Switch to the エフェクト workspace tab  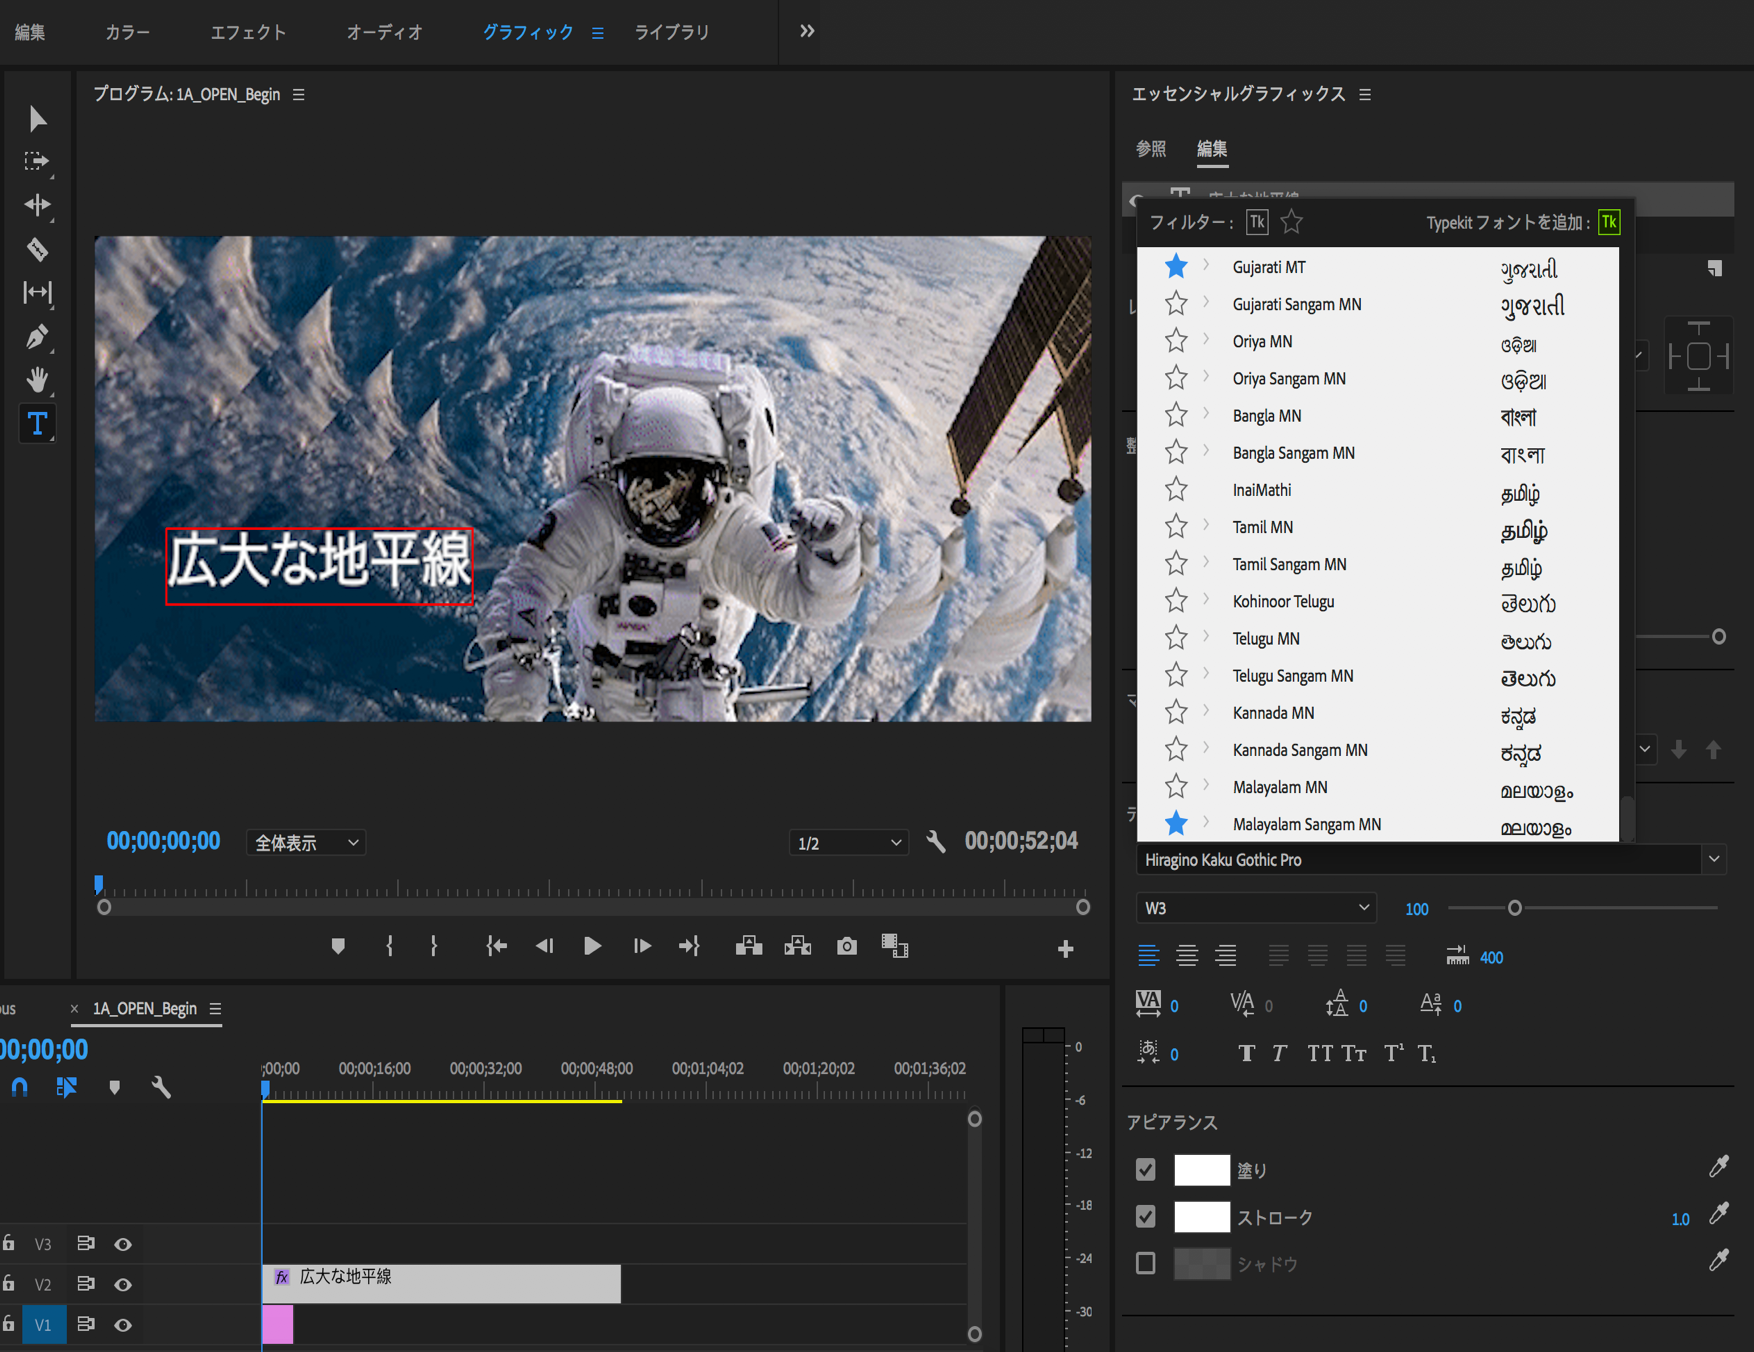point(248,32)
